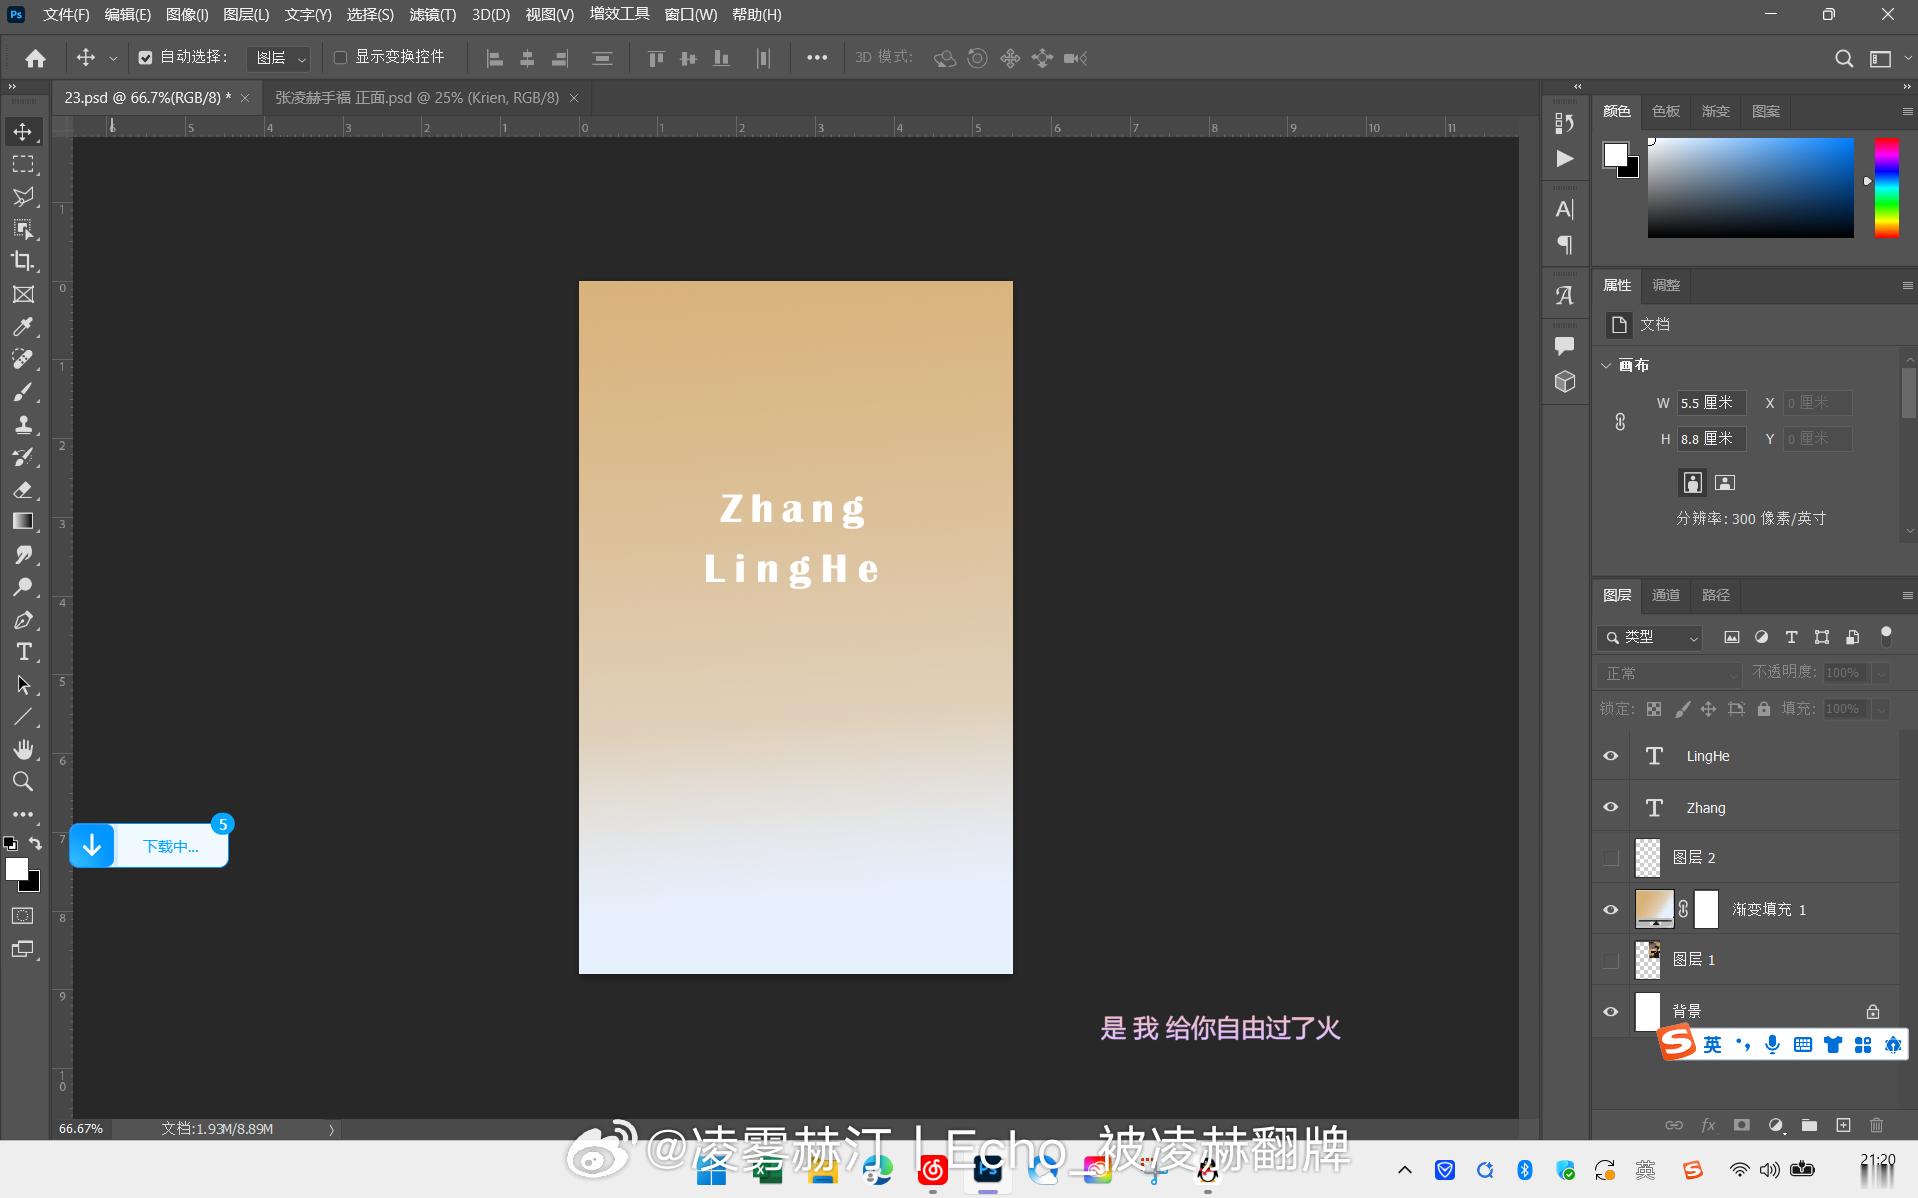
Task: Click the more options ellipsis in options bar
Action: tap(817, 58)
